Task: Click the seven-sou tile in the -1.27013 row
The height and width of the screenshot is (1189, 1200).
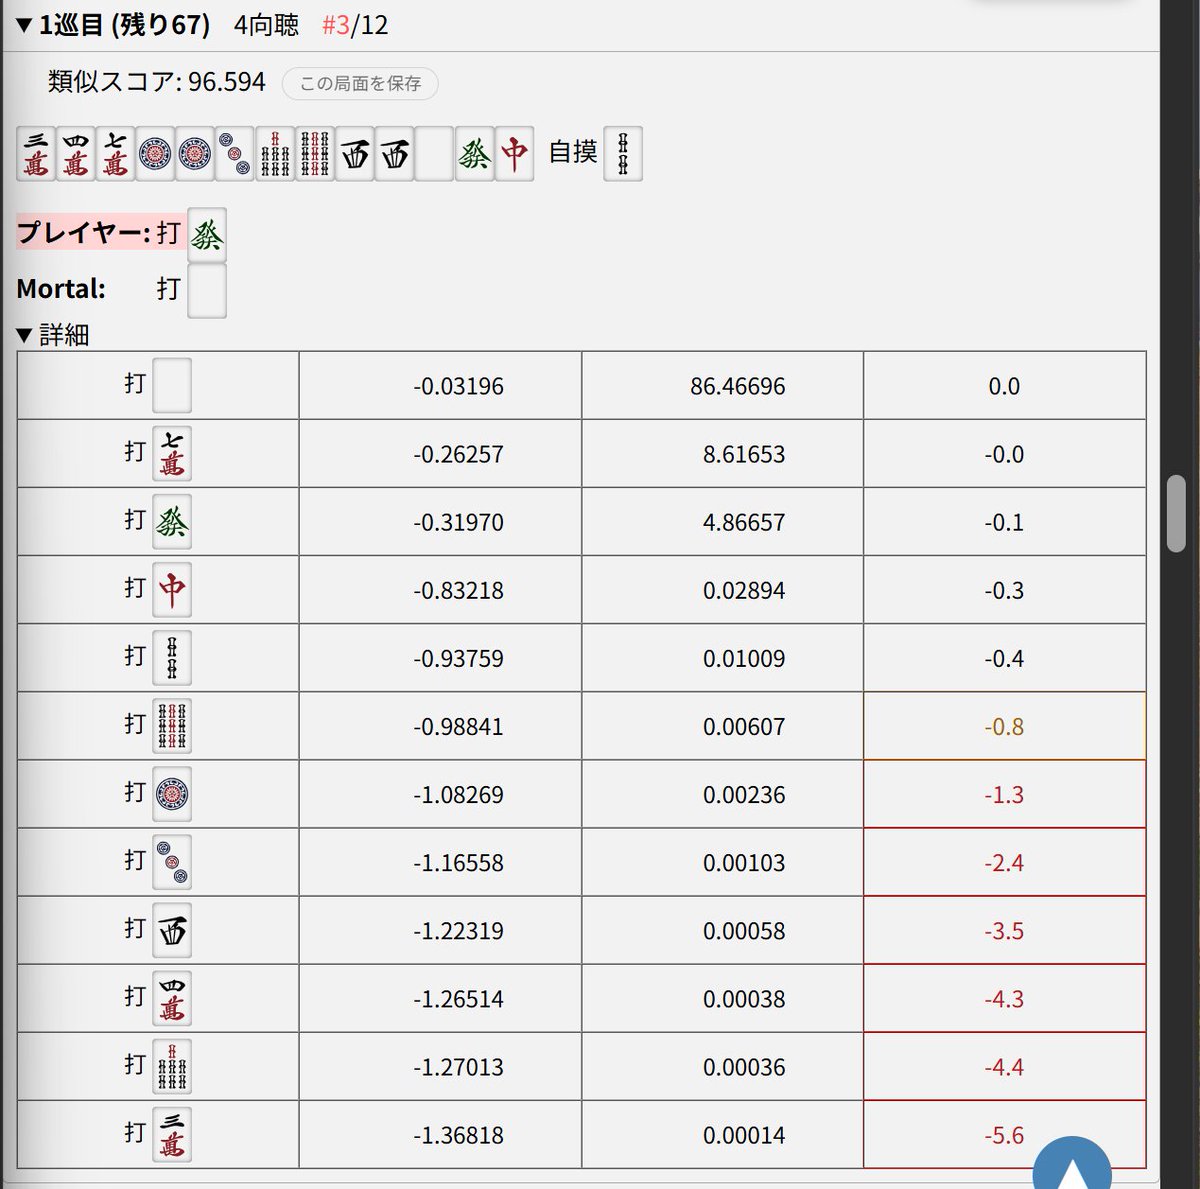Action: (x=172, y=1066)
